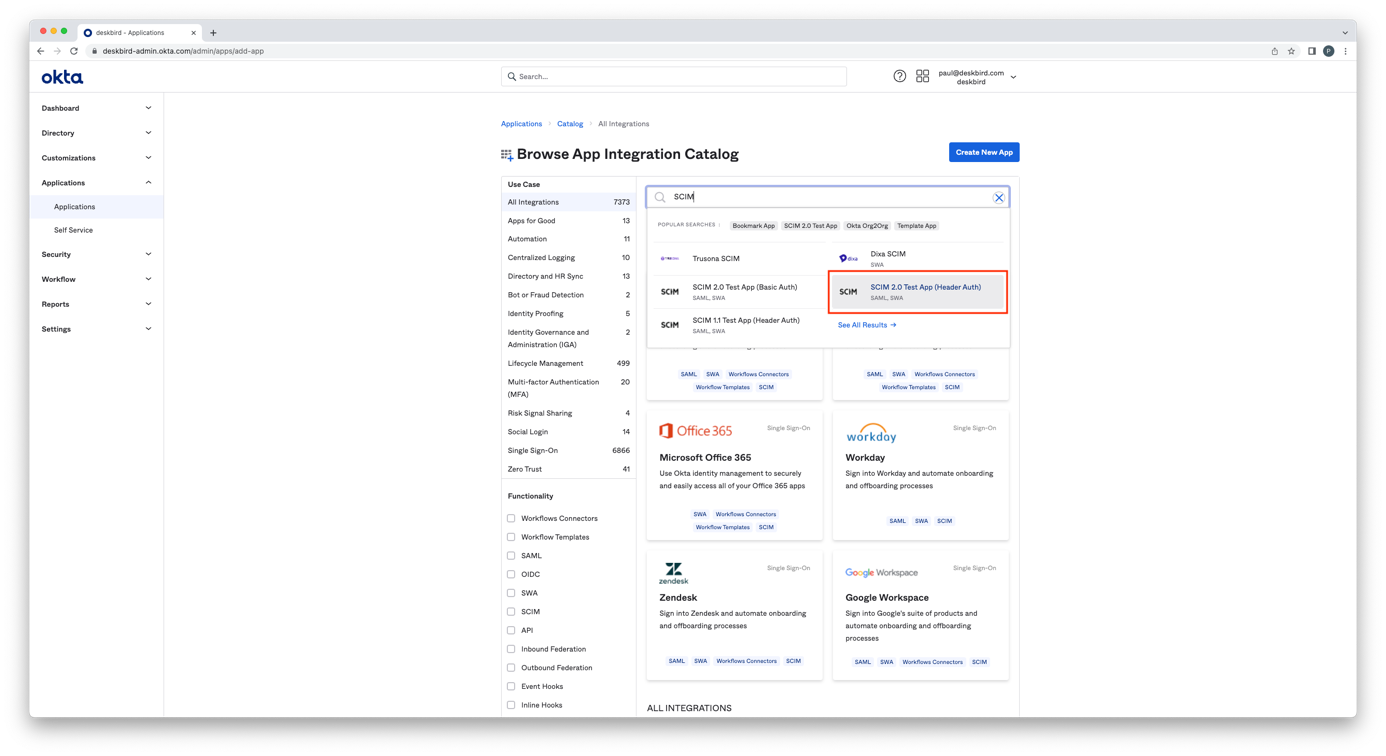Viewport: 1386px width, 756px height.
Task: Click the Okta logo in header
Action: 62,77
